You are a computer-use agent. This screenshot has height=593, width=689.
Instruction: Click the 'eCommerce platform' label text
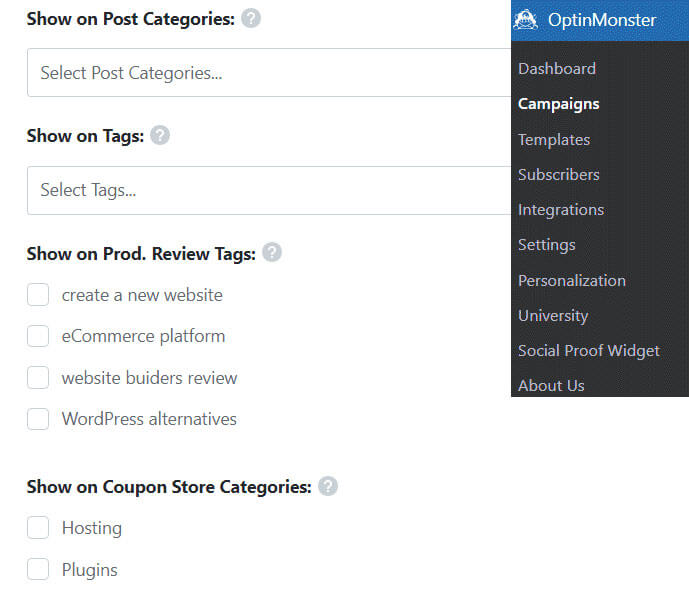pos(143,336)
